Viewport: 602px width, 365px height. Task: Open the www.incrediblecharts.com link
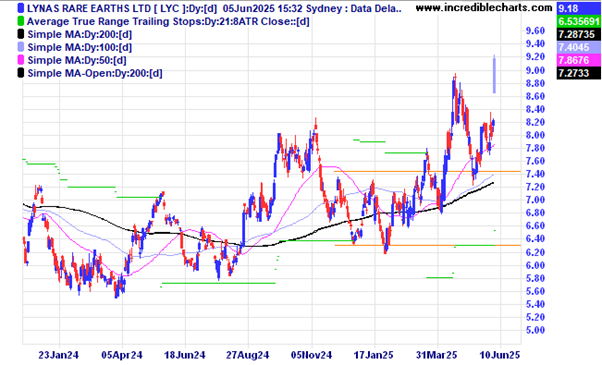pyautogui.click(x=484, y=8)
